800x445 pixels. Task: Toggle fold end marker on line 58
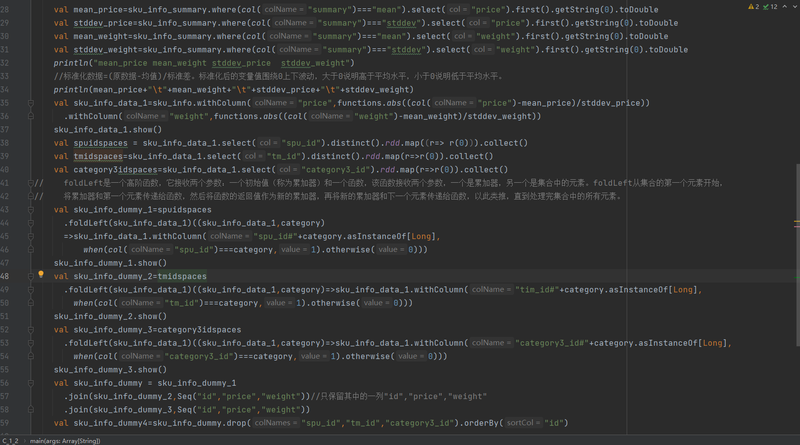point(31,409)
